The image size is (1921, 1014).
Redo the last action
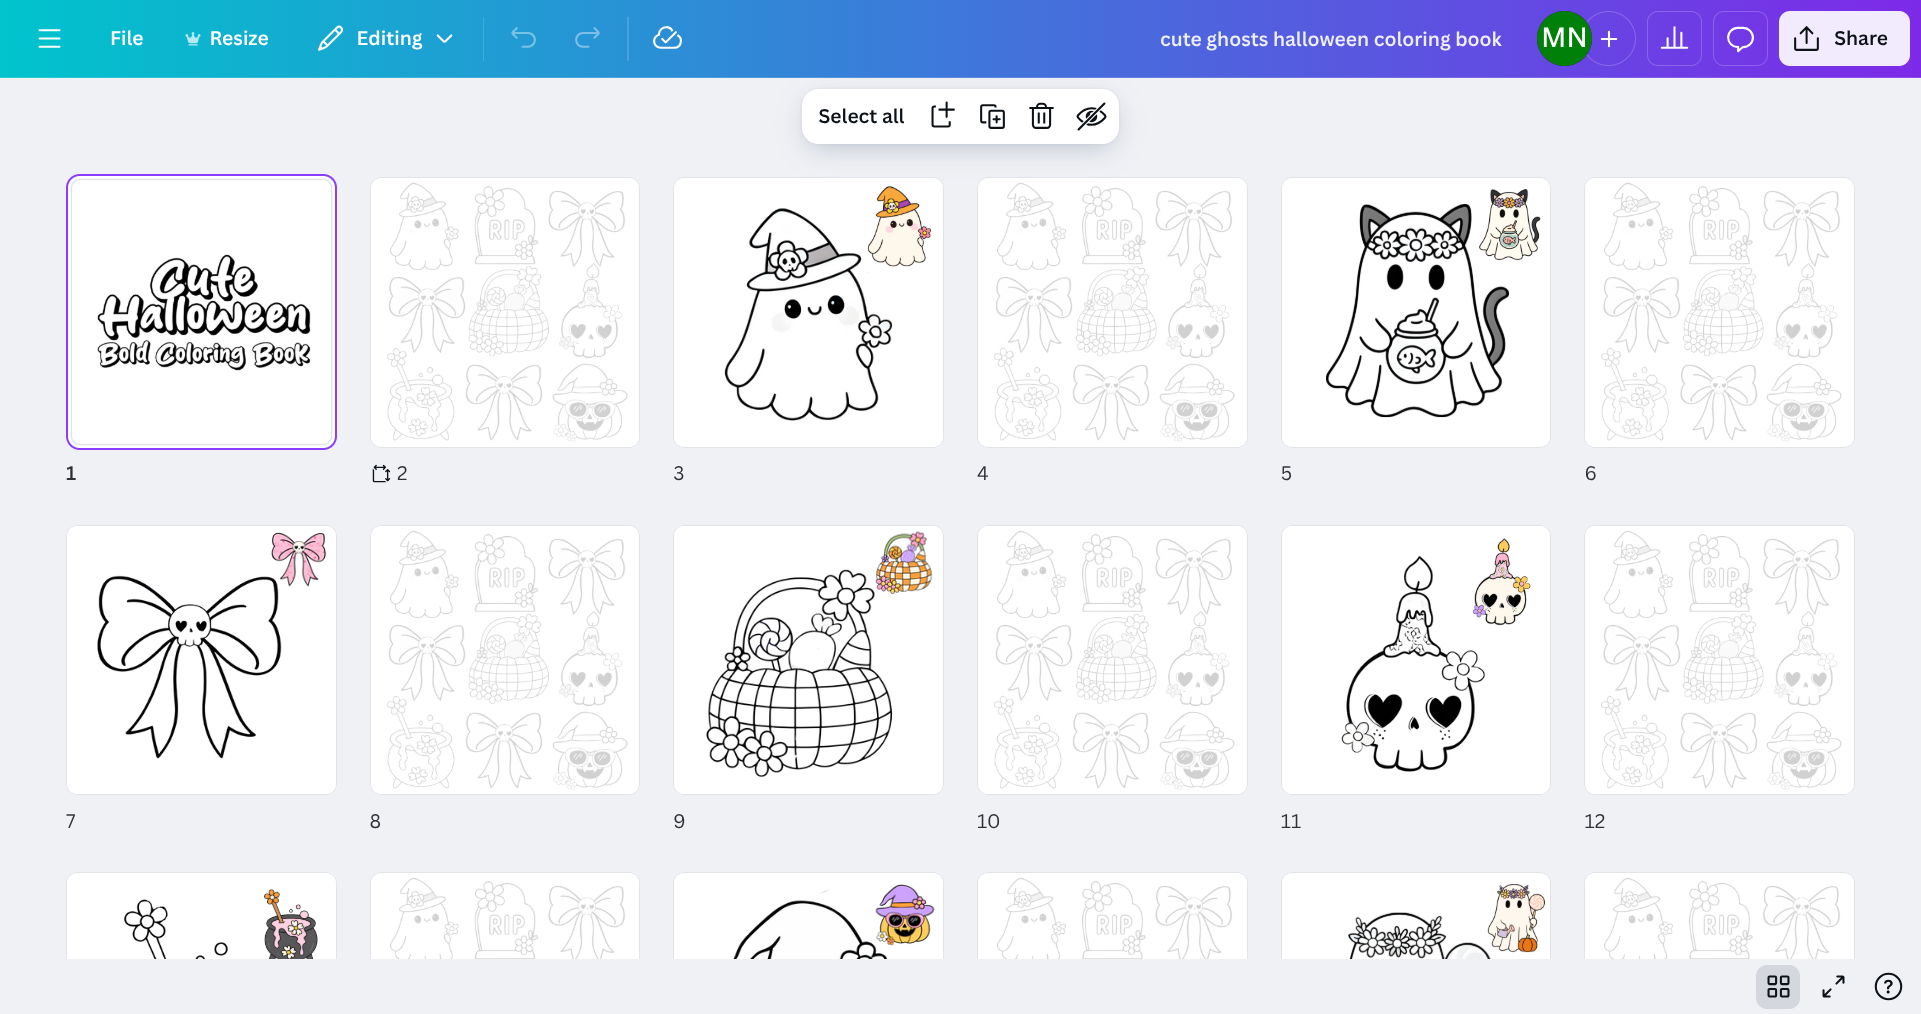click(x=588, y=38)
